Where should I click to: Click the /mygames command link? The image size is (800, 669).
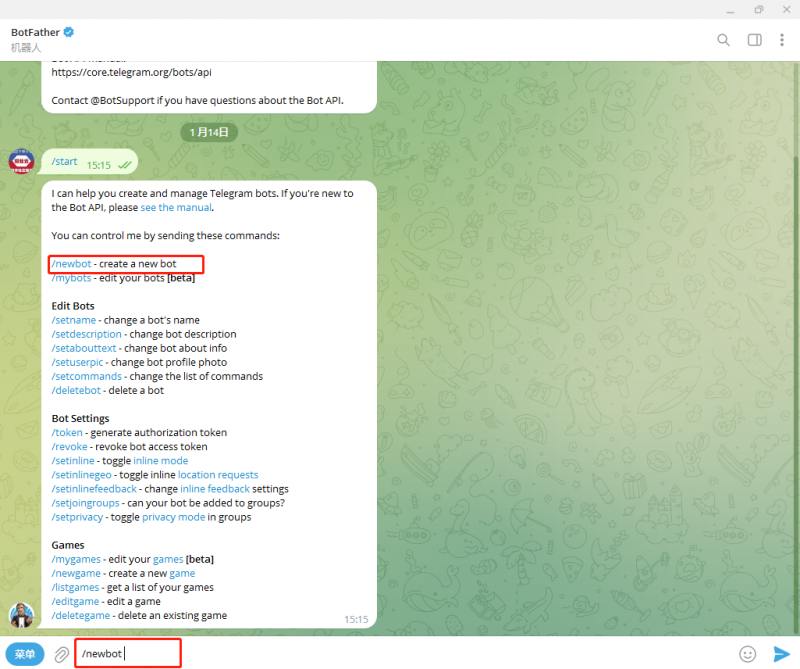click(76, 559)
